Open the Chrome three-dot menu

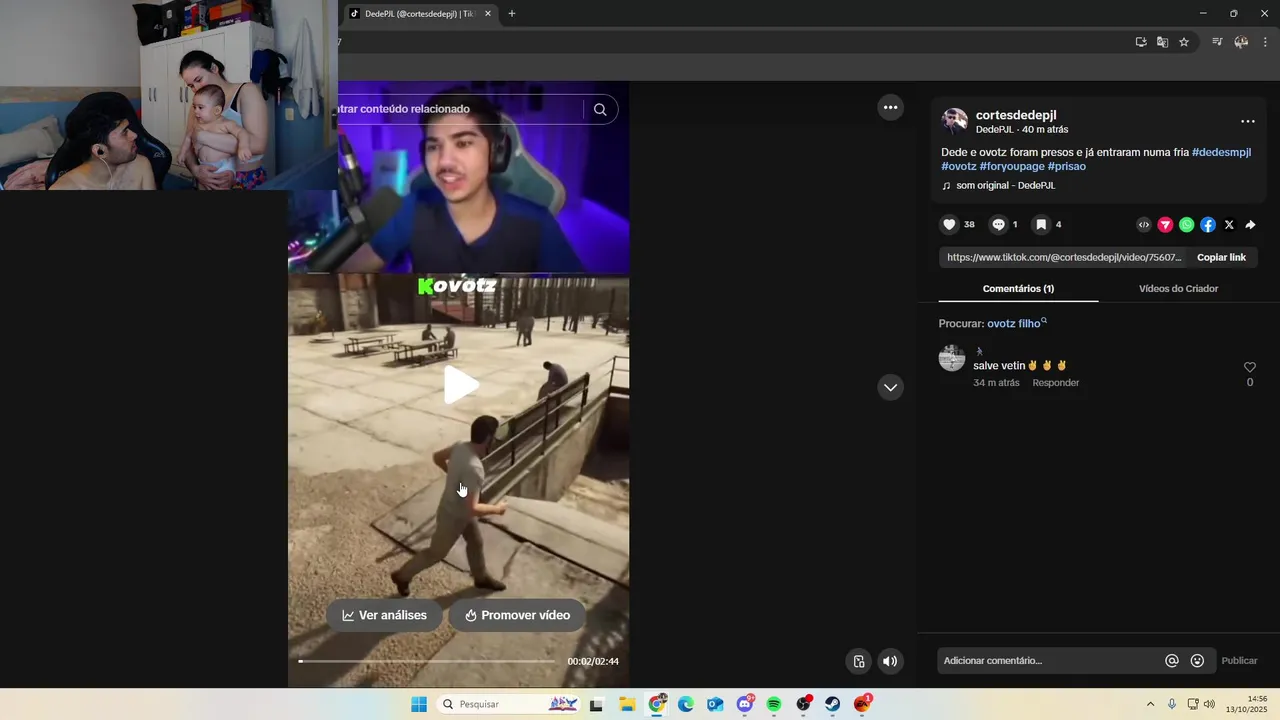(x=1265, y=42)
